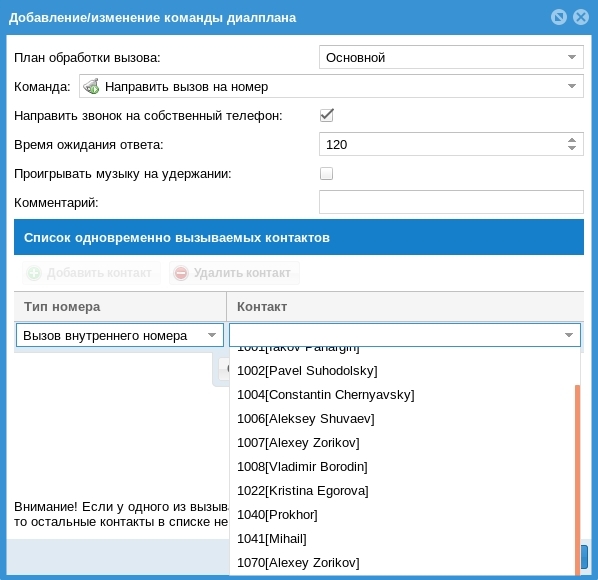Click the Добавить контакт button
The height and width of the screenshot is (580, 598).
[91, 273]
